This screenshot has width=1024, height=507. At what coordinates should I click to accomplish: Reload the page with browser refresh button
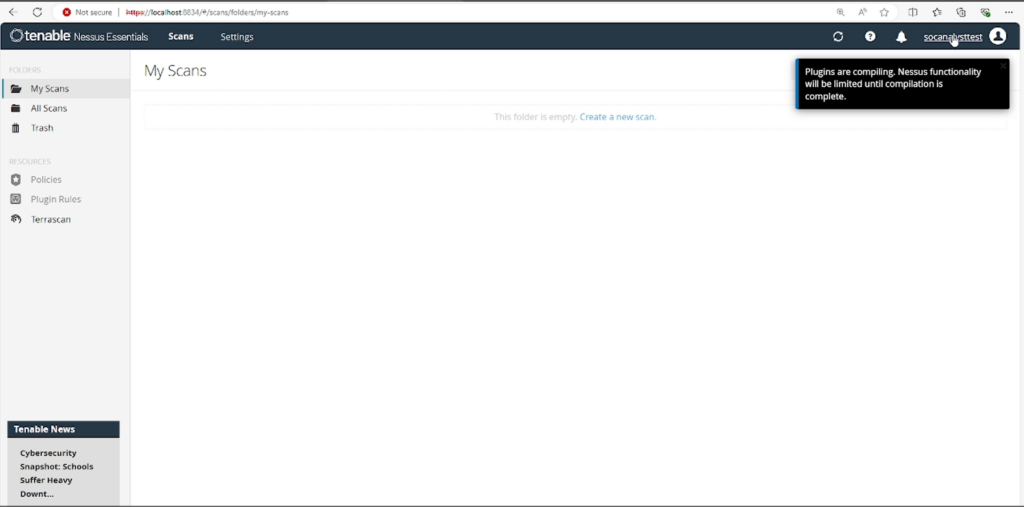pyautogui.click(x=37, y=12)
